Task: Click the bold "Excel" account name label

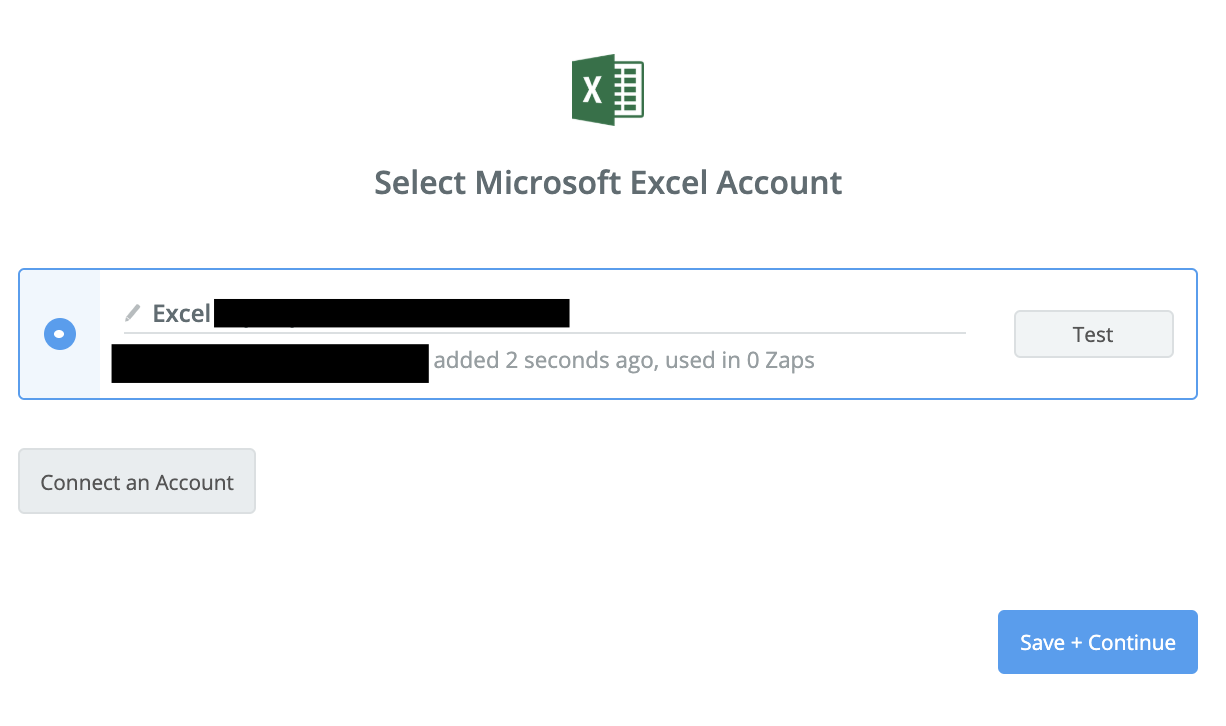Action: 181,313
